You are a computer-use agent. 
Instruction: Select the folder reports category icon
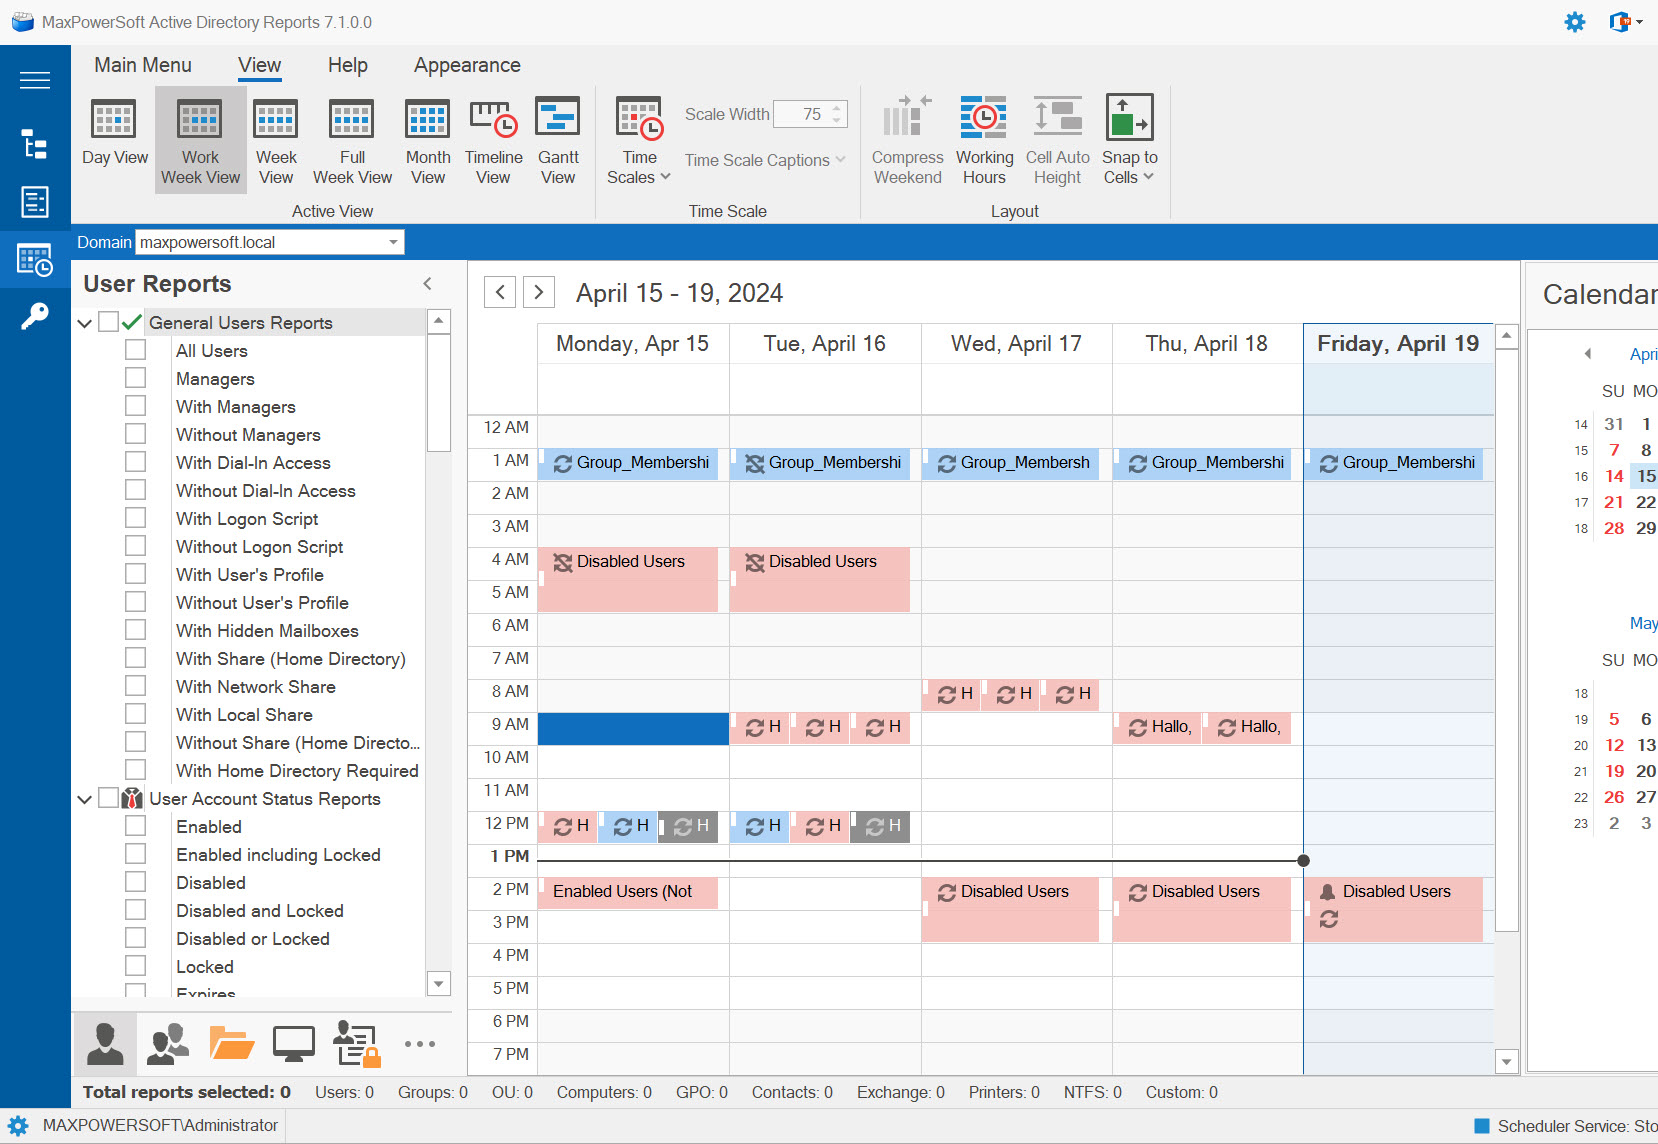(x=231, y=1044)
